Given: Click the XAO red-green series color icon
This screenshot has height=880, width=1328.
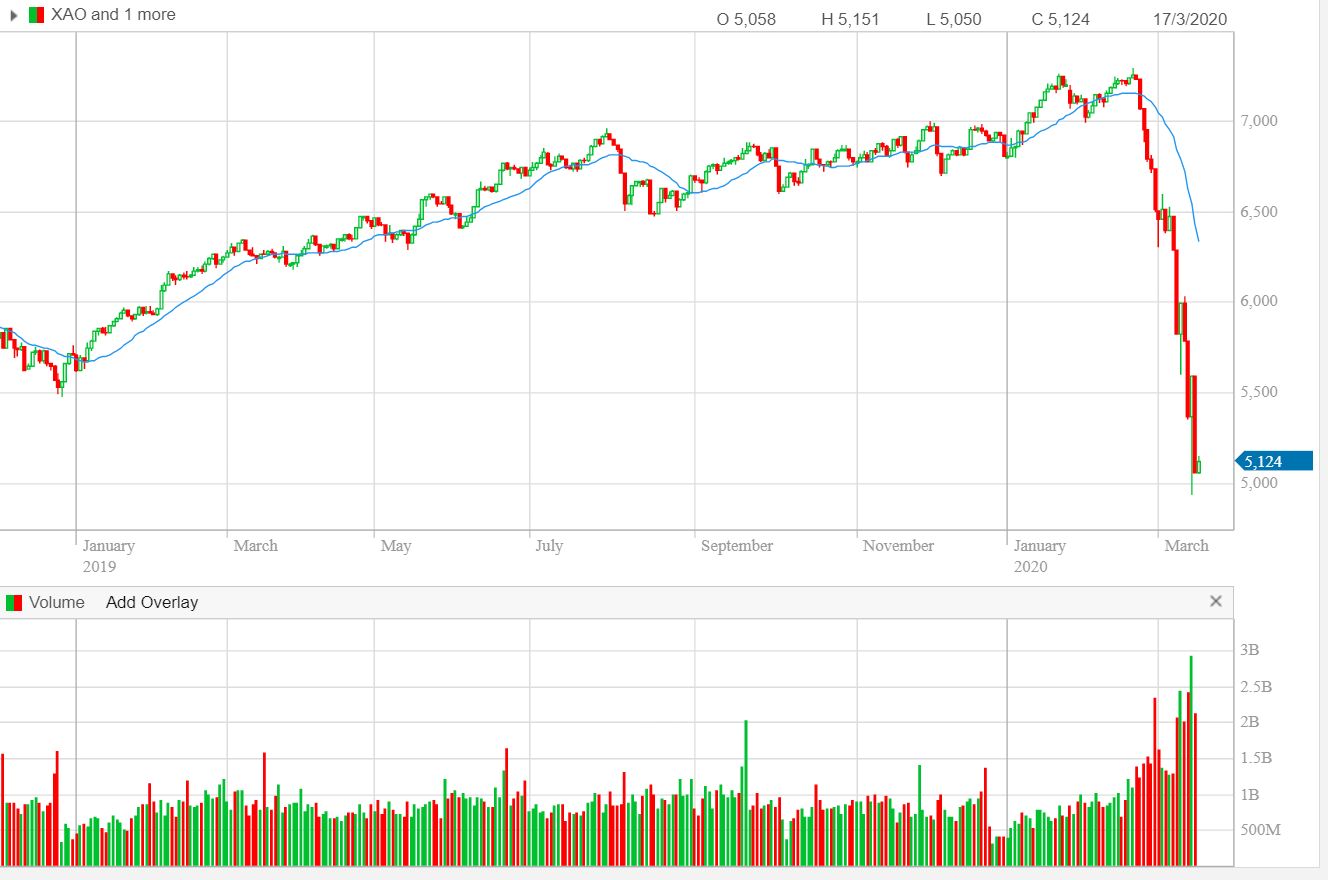Looking at the screenshot, I should 36,15.
